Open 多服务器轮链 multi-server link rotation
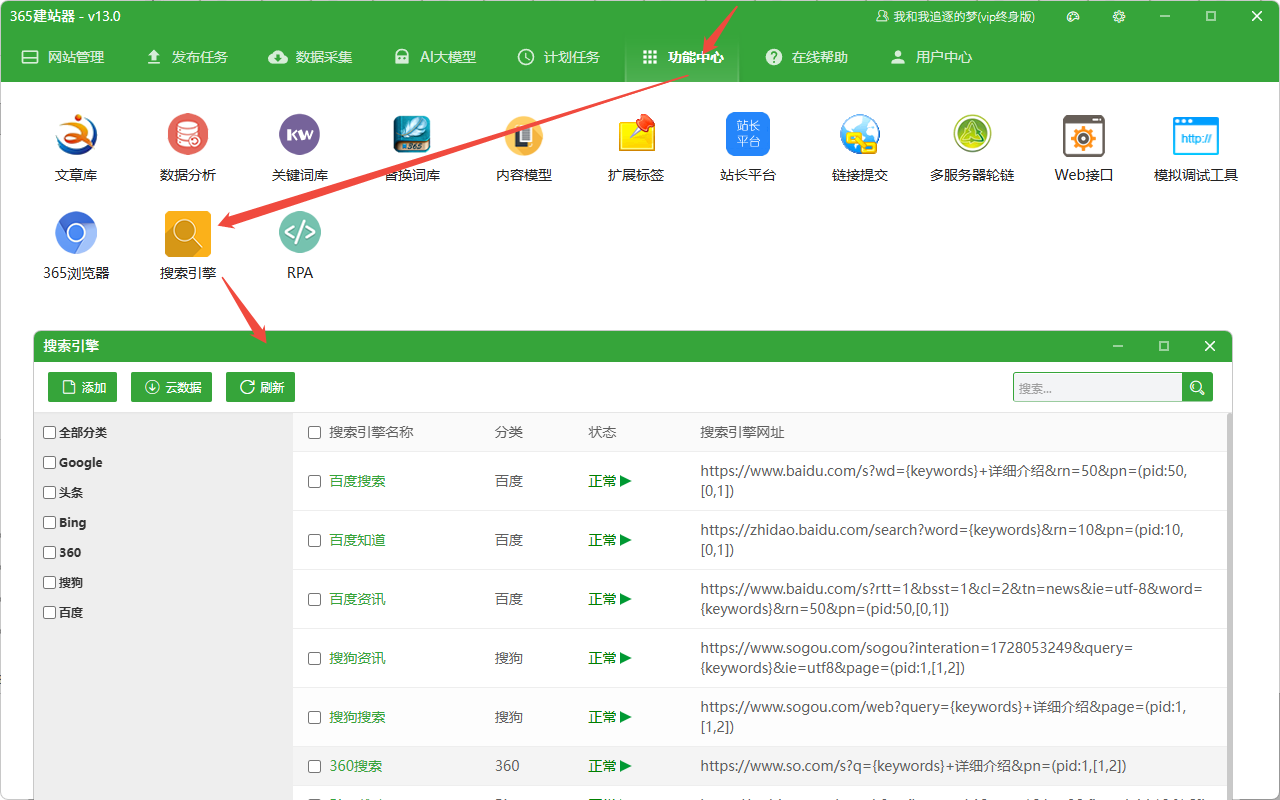The width and height of the screenshot is (1280, 800). tap(972, 148)
